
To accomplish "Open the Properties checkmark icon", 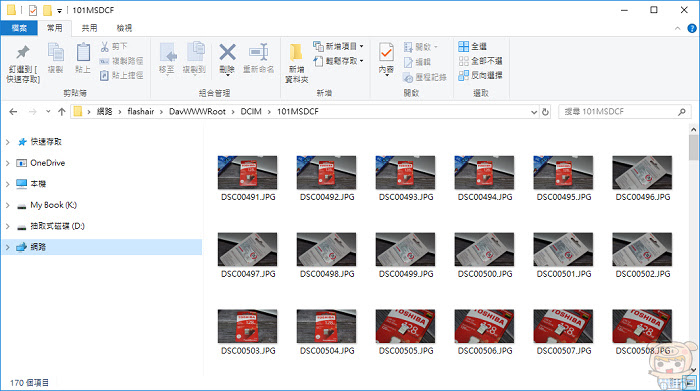I will tap(386, 53).
